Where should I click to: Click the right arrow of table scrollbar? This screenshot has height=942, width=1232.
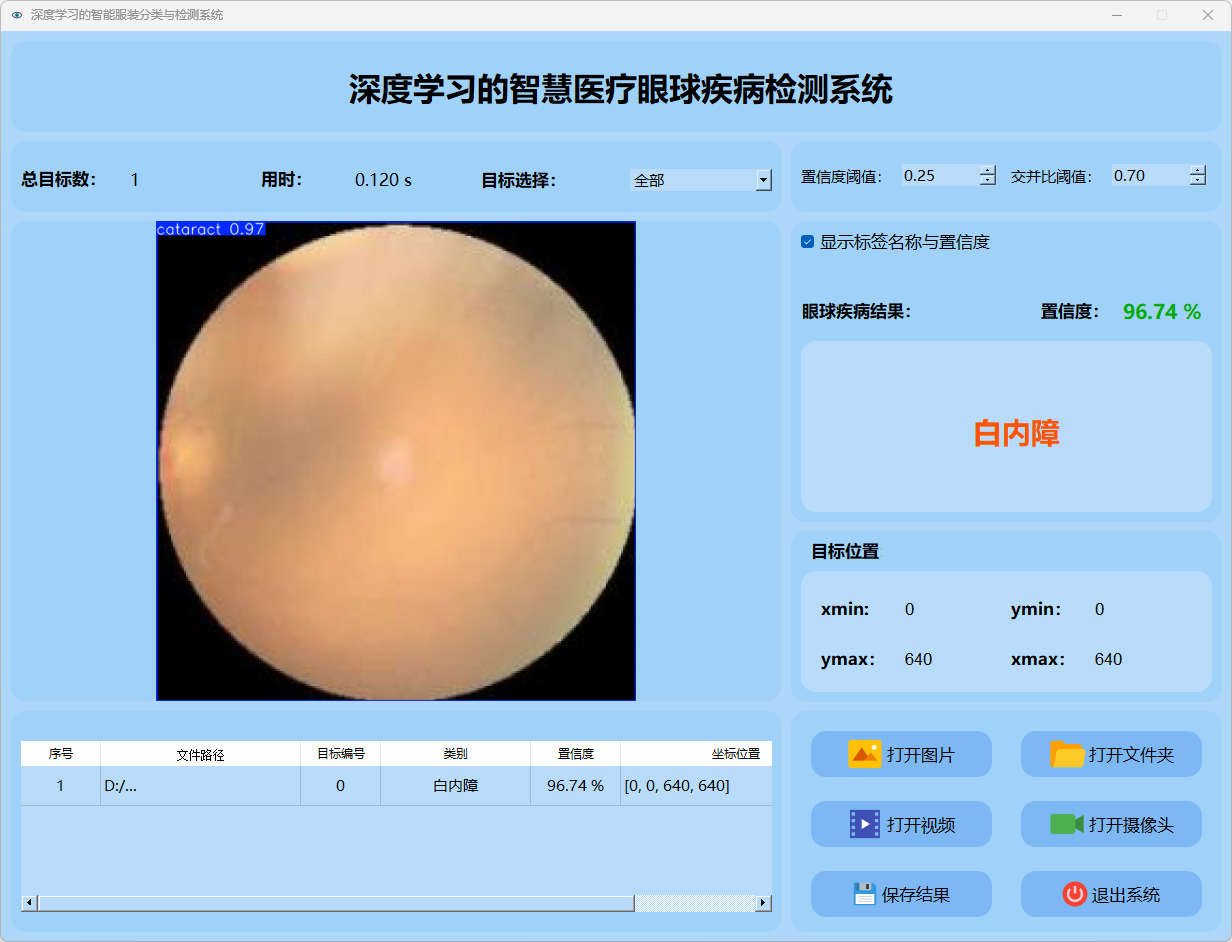tap(763, 903)
